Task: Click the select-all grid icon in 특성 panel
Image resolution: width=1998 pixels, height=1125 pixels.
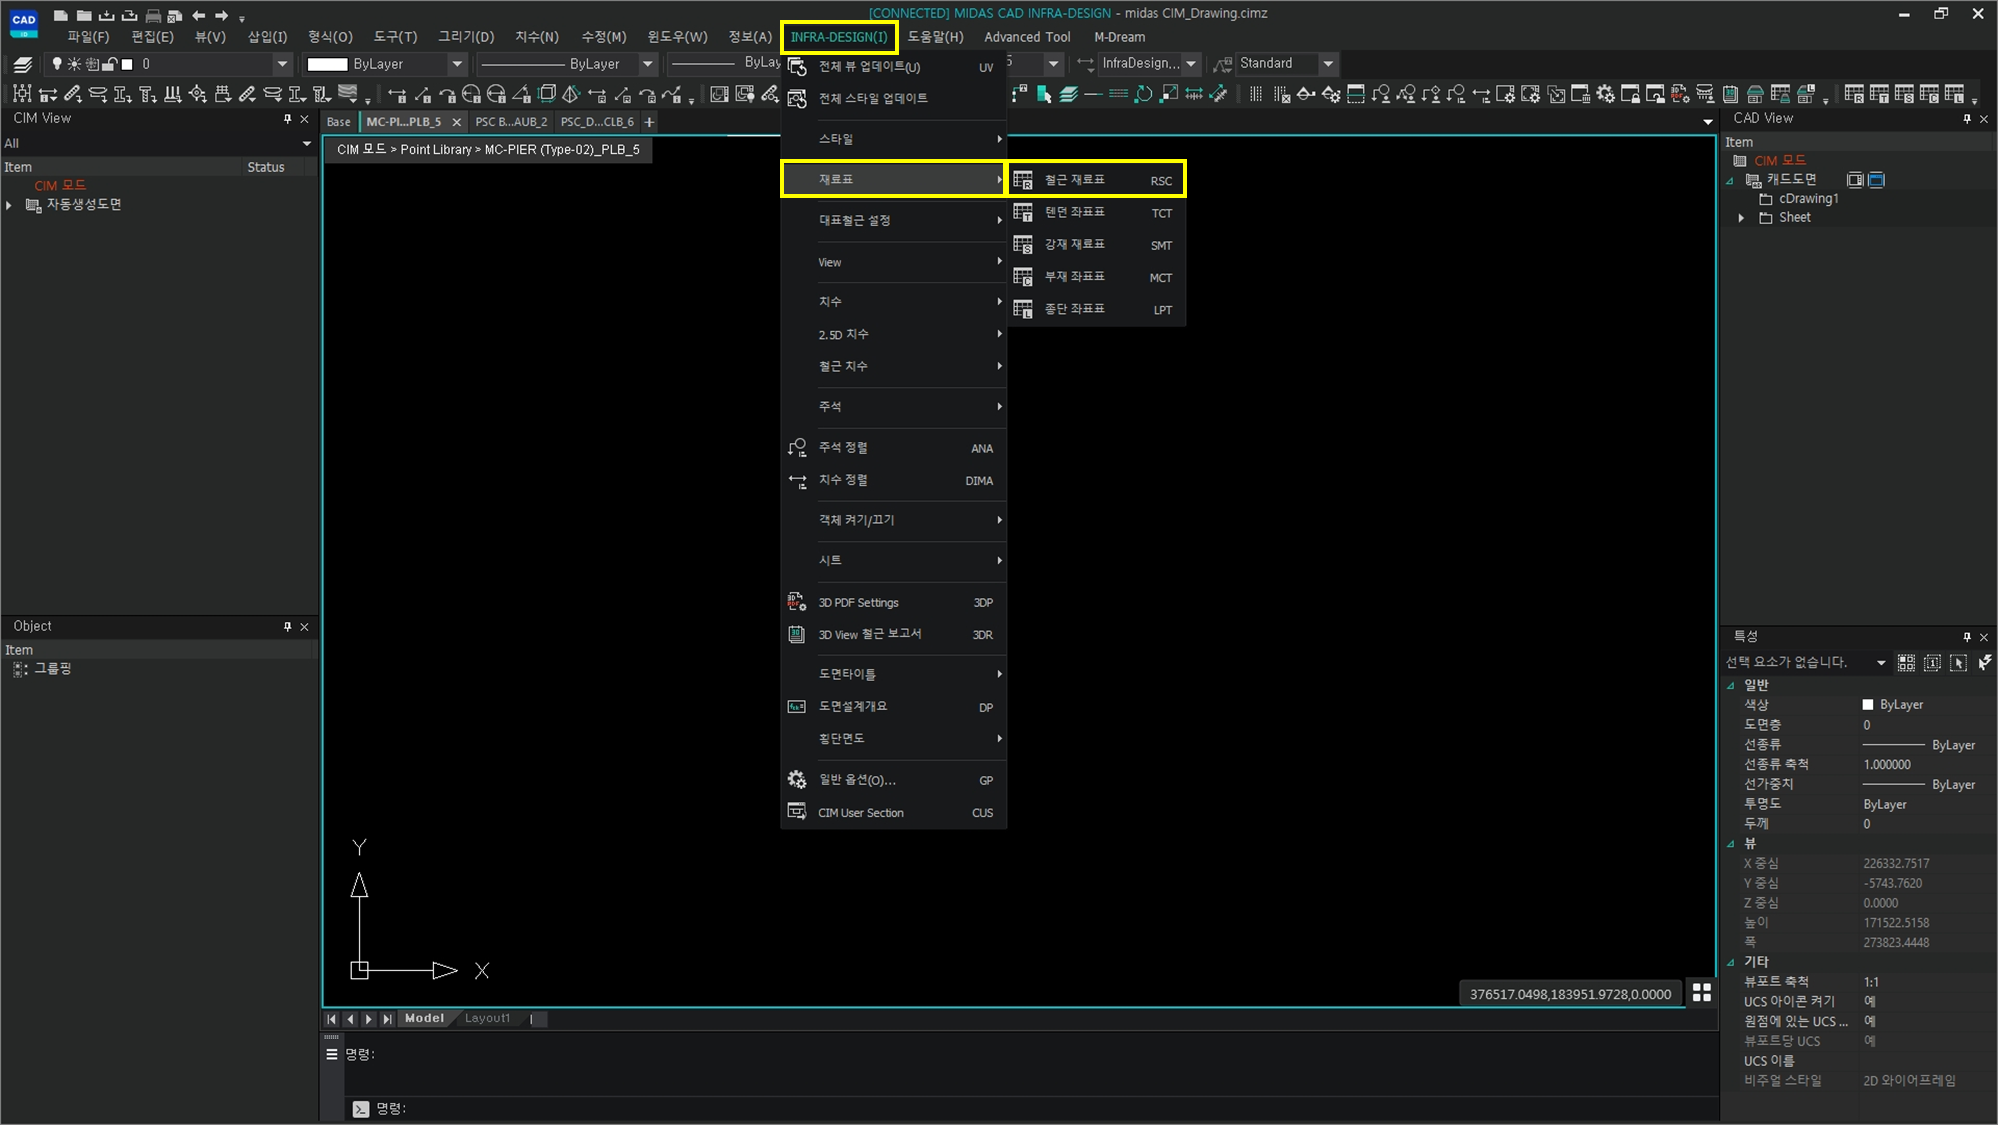Action: tap(1907, 663)
